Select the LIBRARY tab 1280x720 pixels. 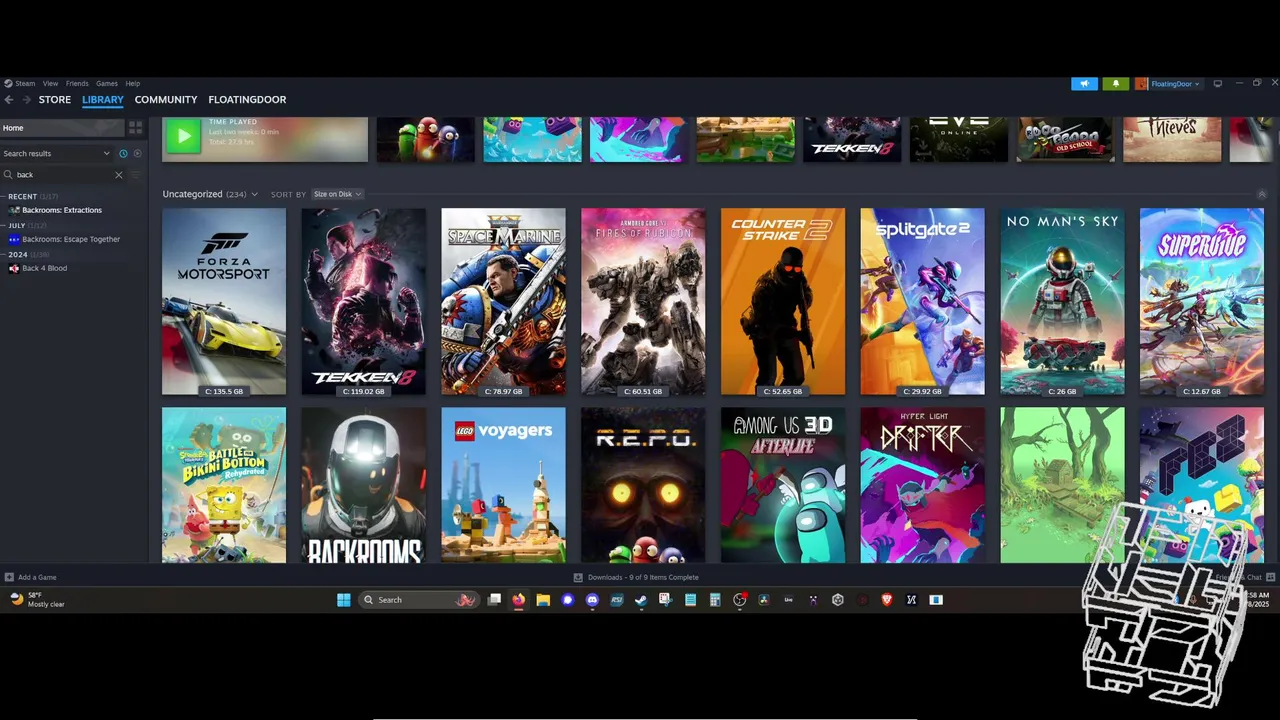pyautogui.click(x=103, y=100)
